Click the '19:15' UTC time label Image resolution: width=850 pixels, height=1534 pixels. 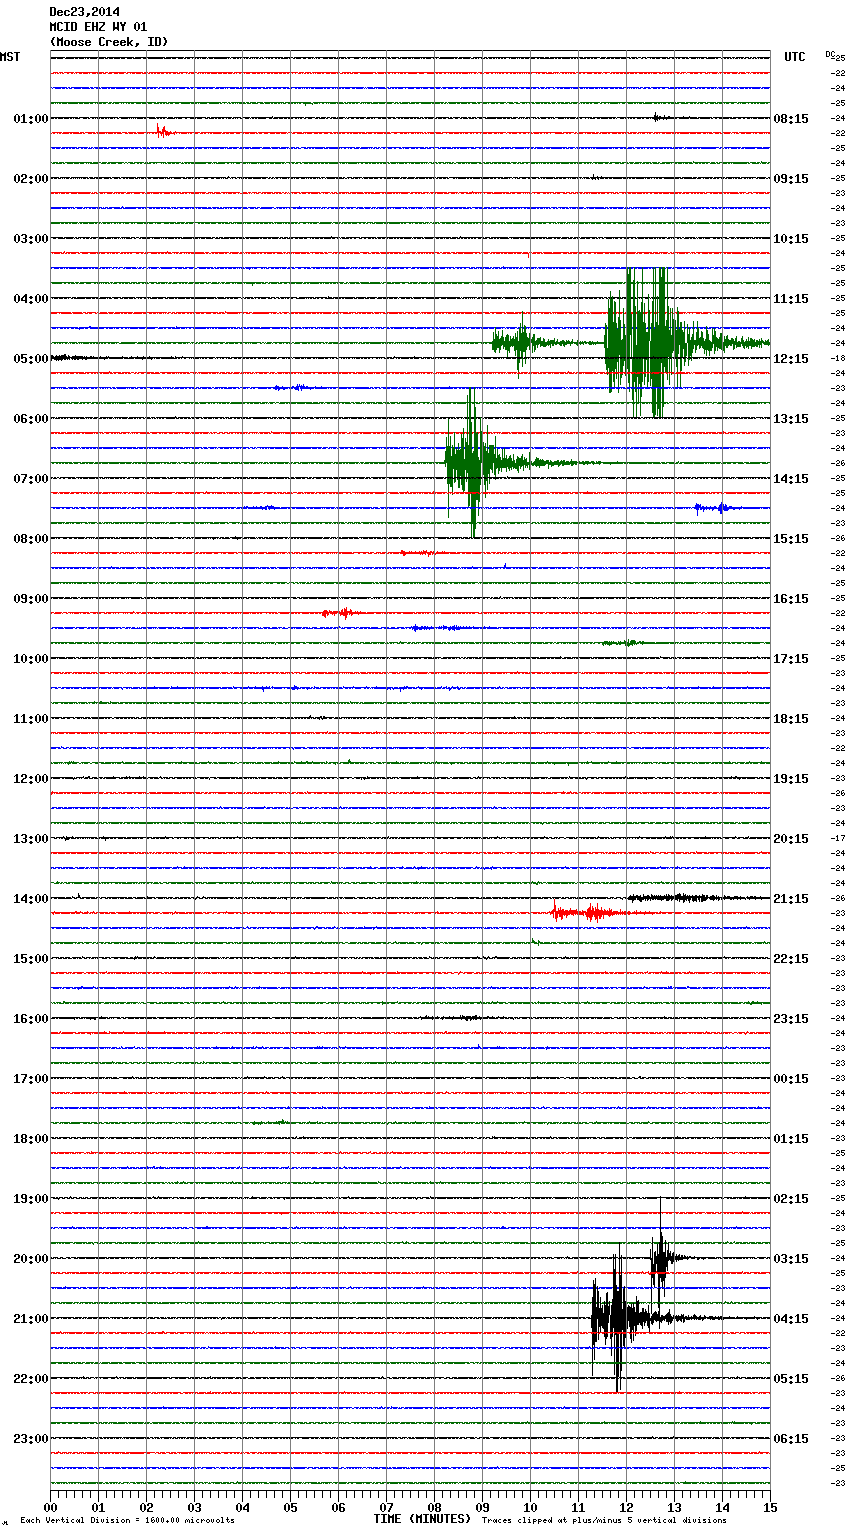(x=791, y=779)
